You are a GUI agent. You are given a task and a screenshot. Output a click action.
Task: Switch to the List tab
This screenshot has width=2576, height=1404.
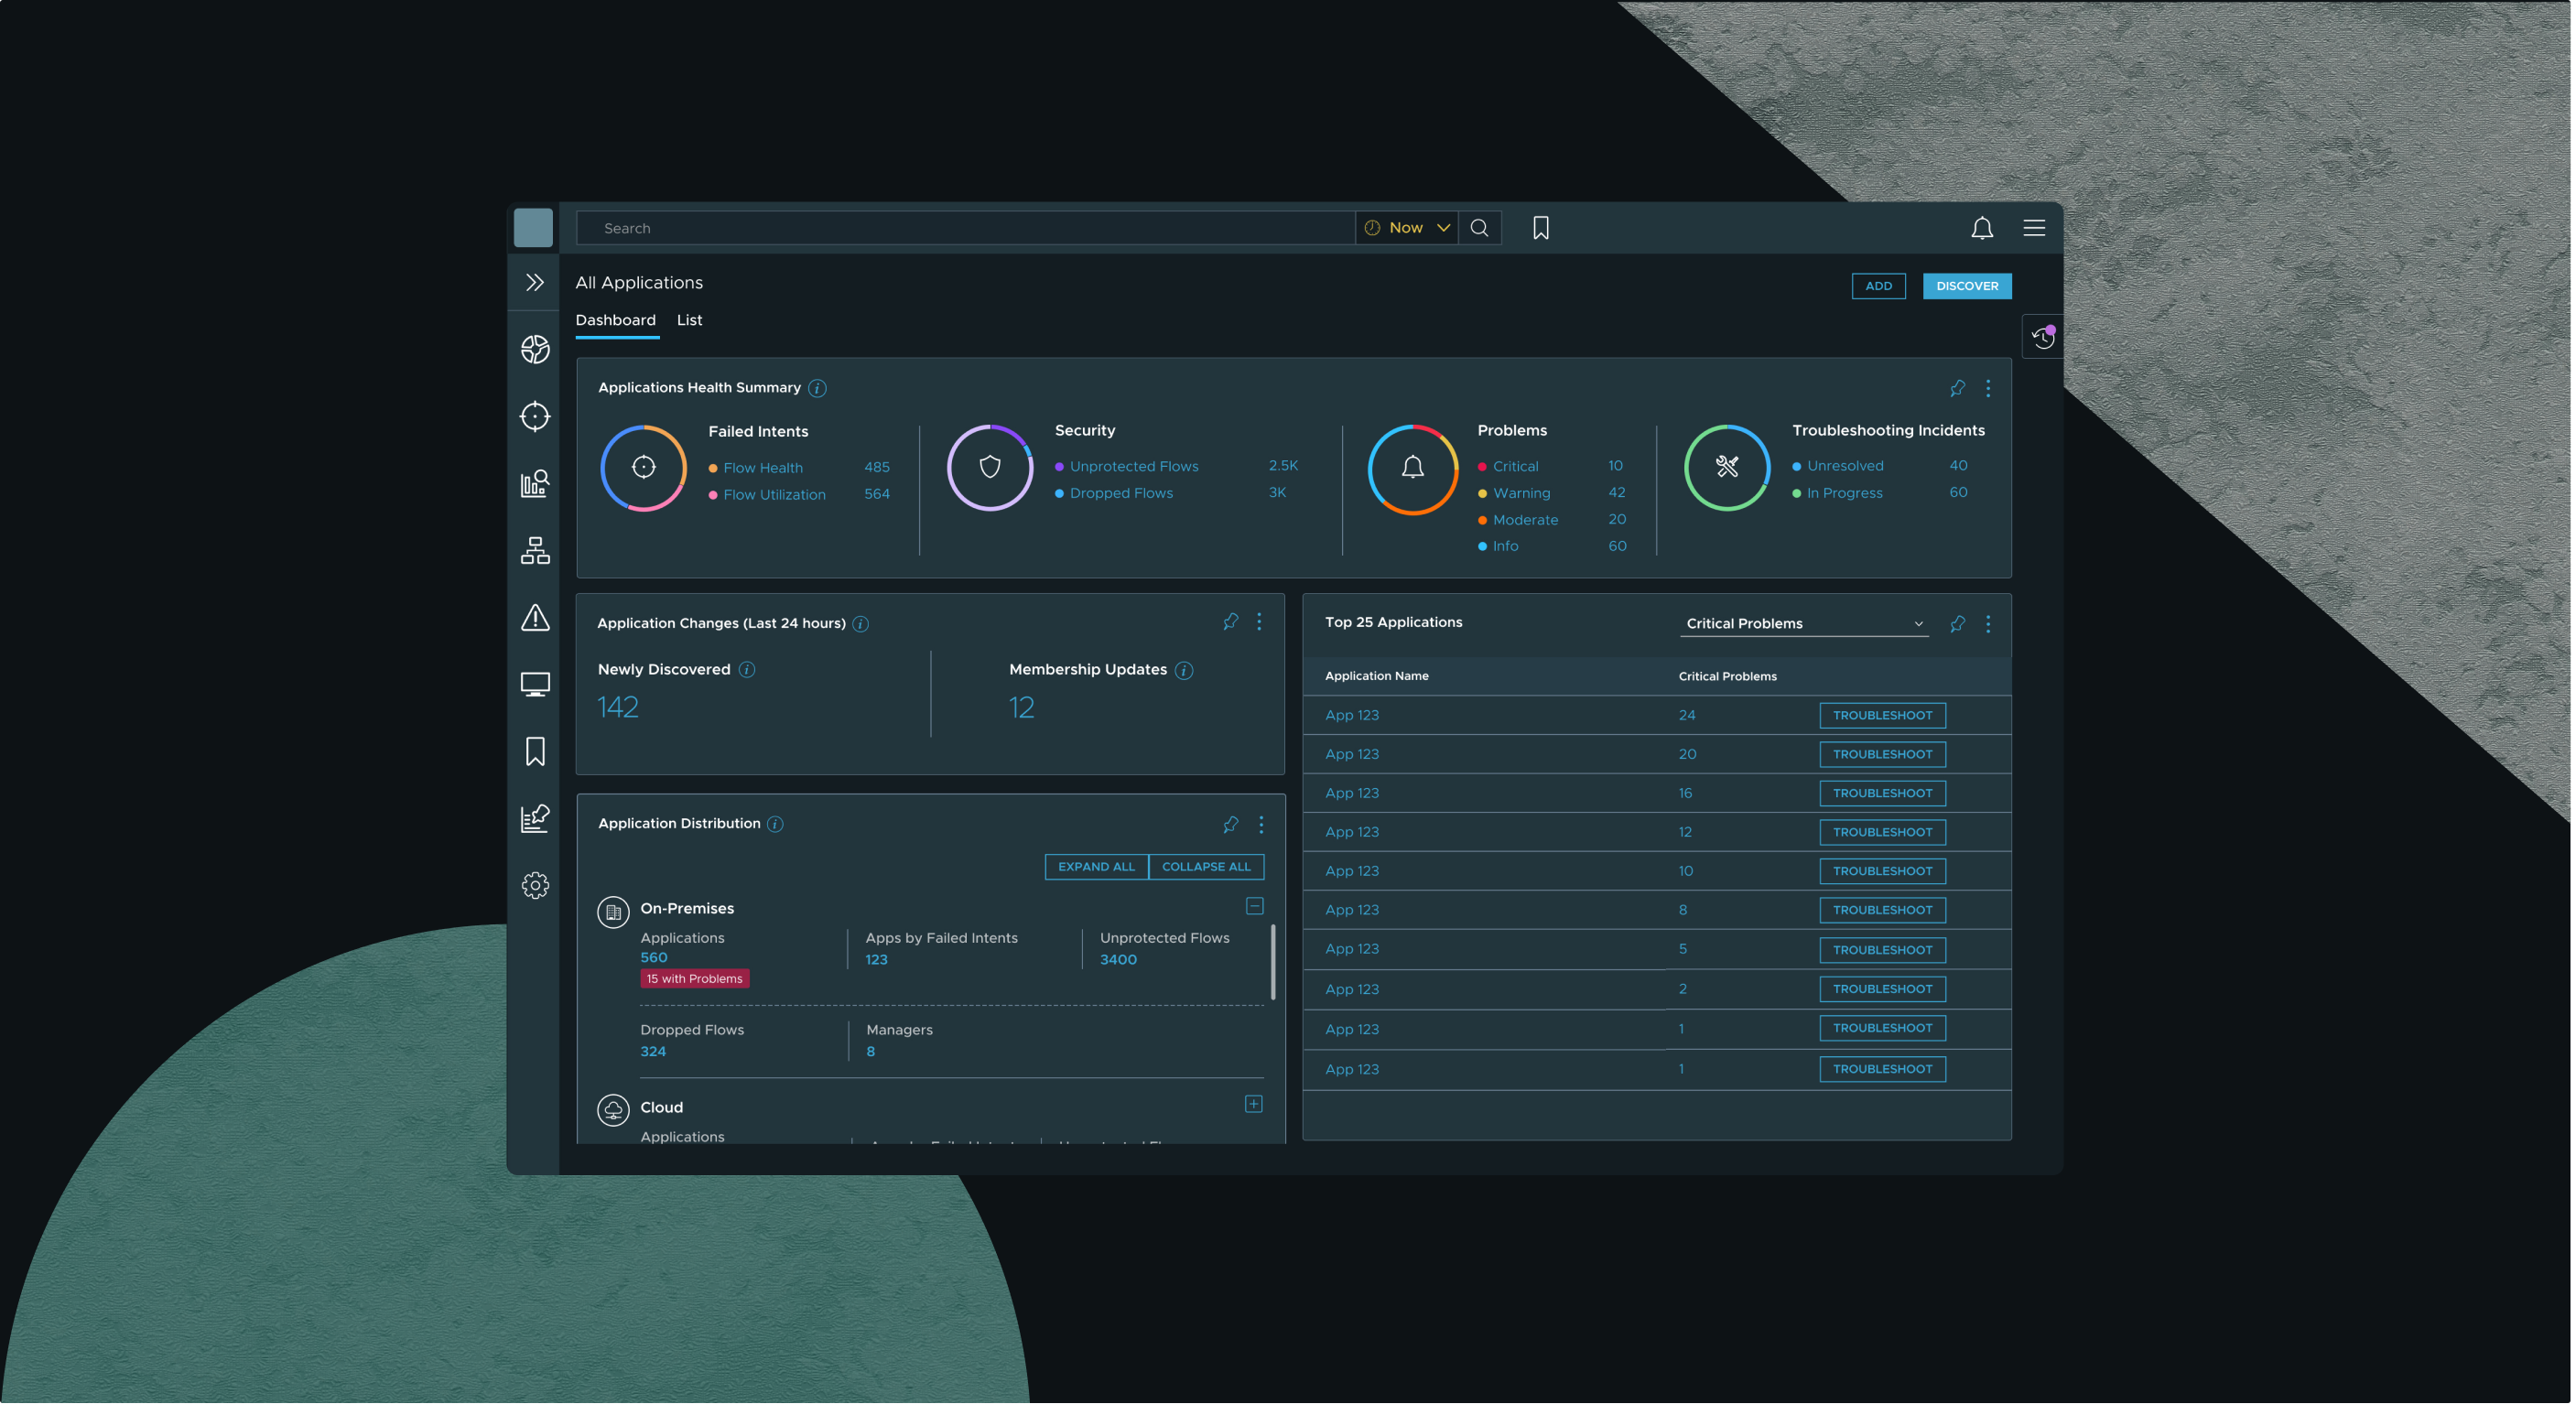tap(689, 320)
